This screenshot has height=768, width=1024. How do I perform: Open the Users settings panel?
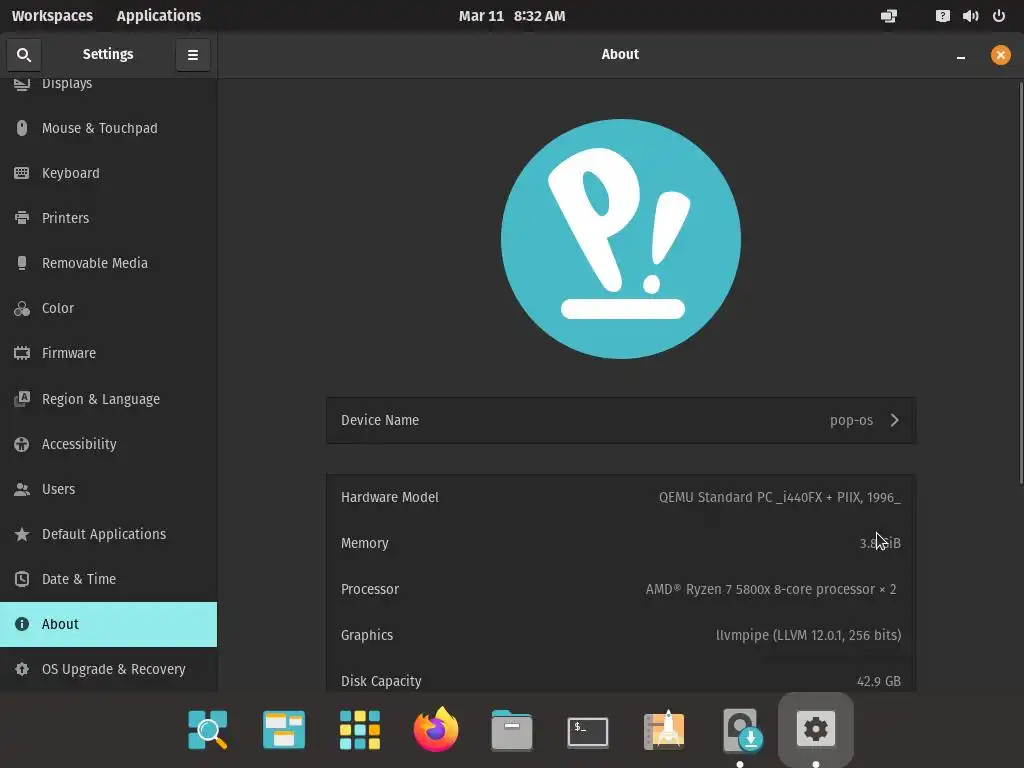[108, 489]
